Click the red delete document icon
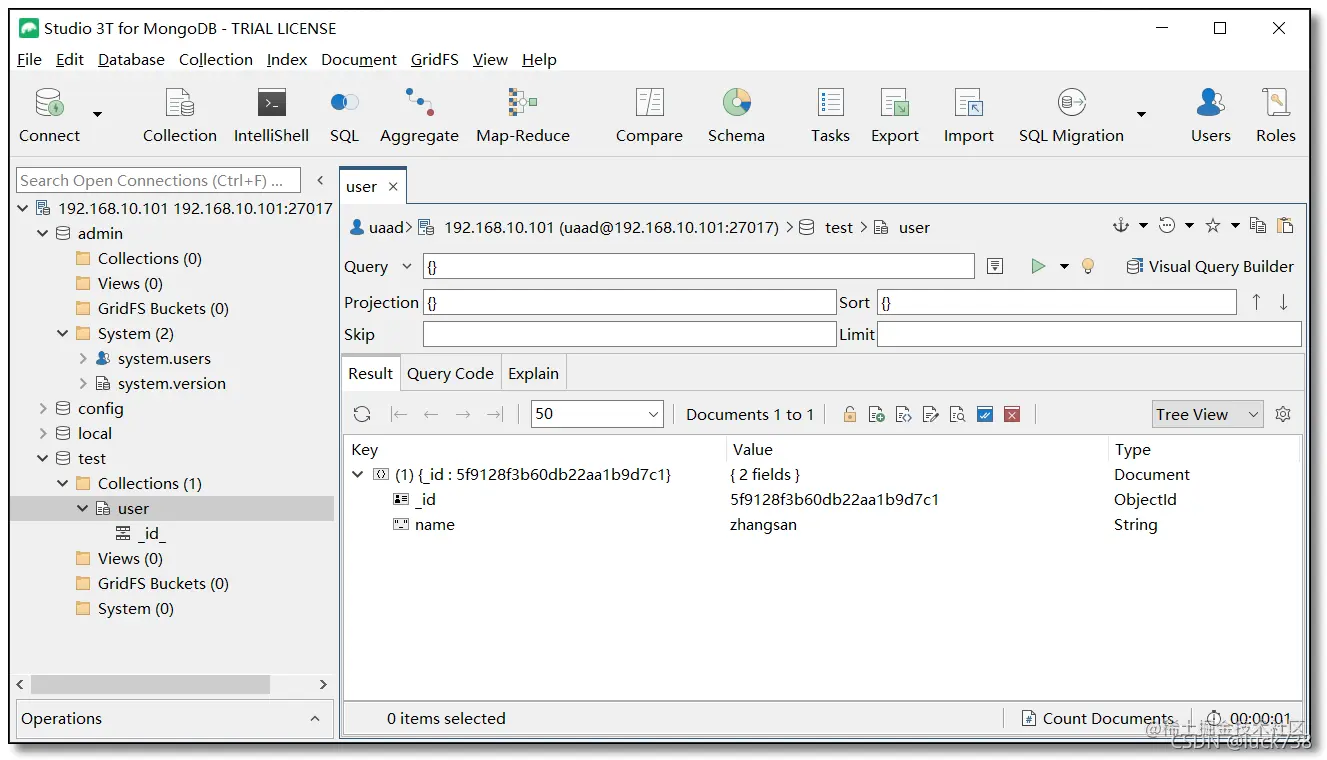This screenshot has height=760, width=1327. click(x=1012, y=414)
